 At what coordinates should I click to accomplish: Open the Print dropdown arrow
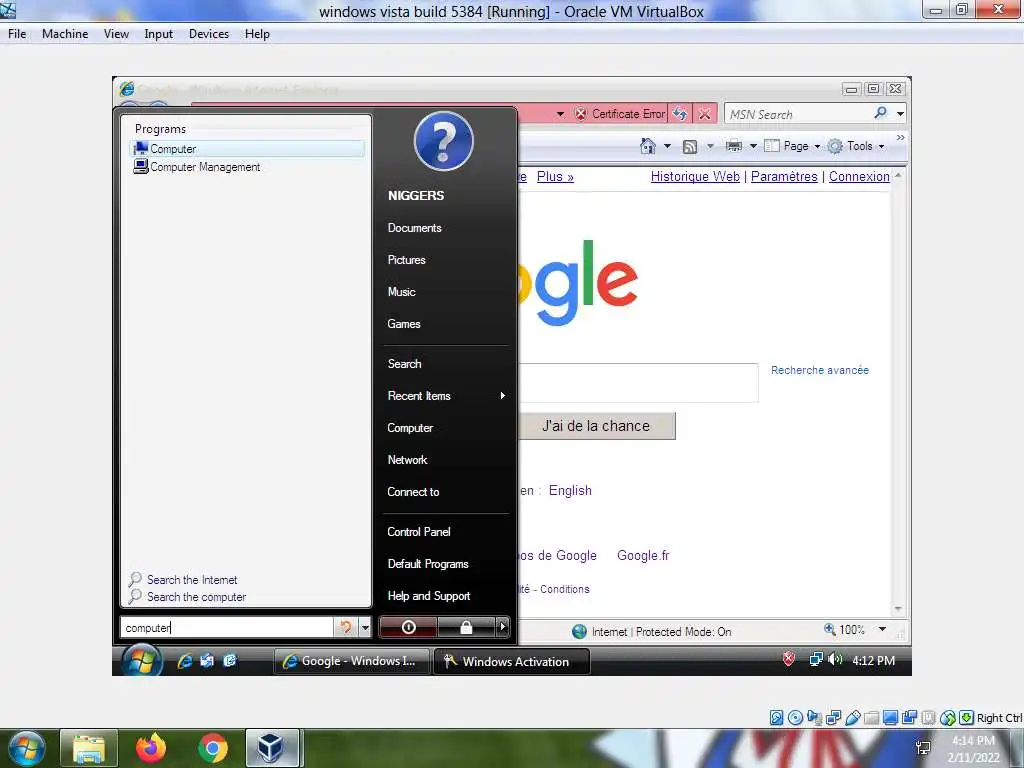tap(753, 146)
